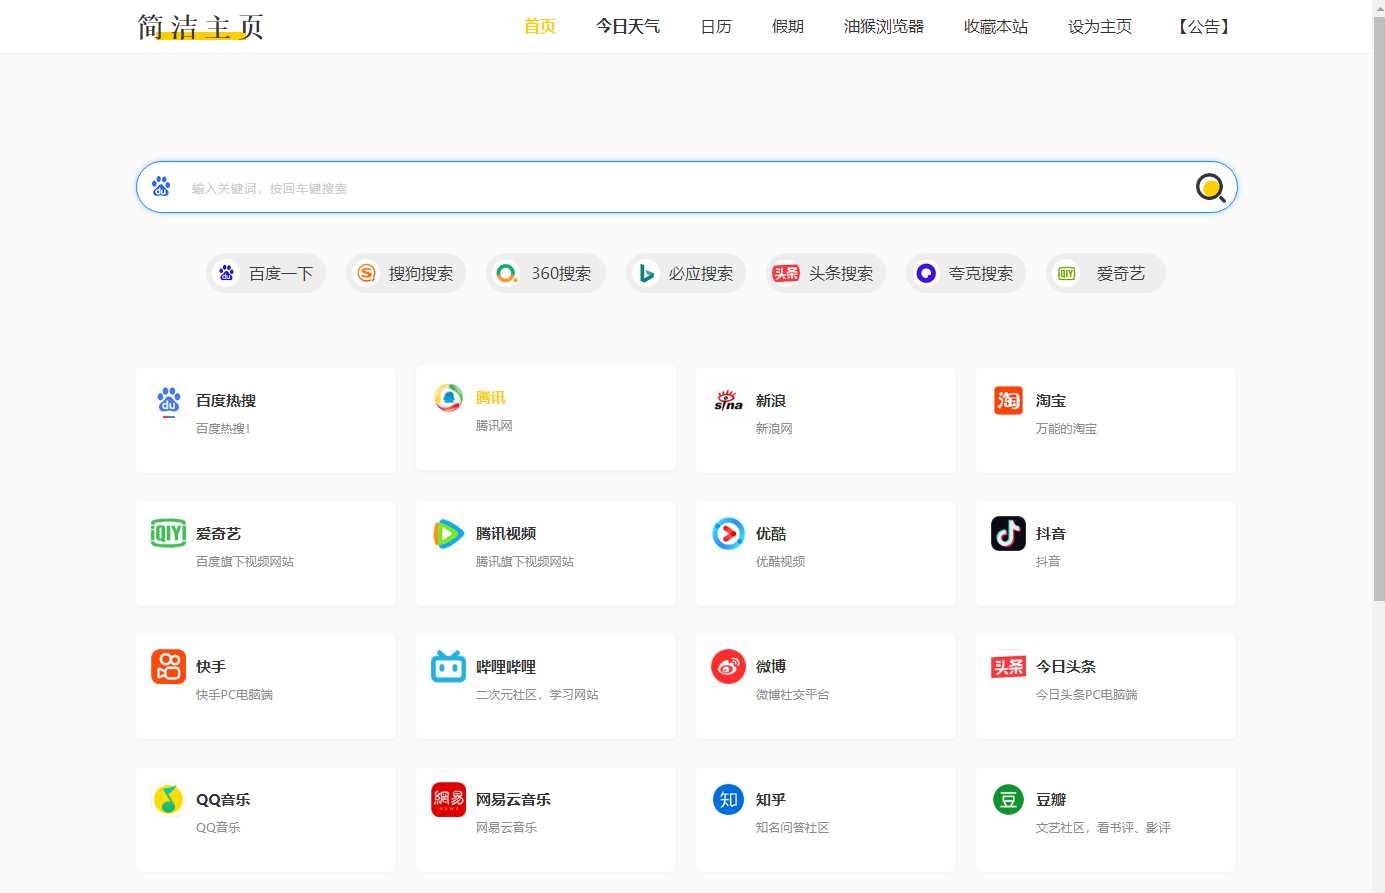The height and width of the screenshot is (893, 1385).
Task: Click the 百度热搜 card icon
Action: [x=169, y=401]
